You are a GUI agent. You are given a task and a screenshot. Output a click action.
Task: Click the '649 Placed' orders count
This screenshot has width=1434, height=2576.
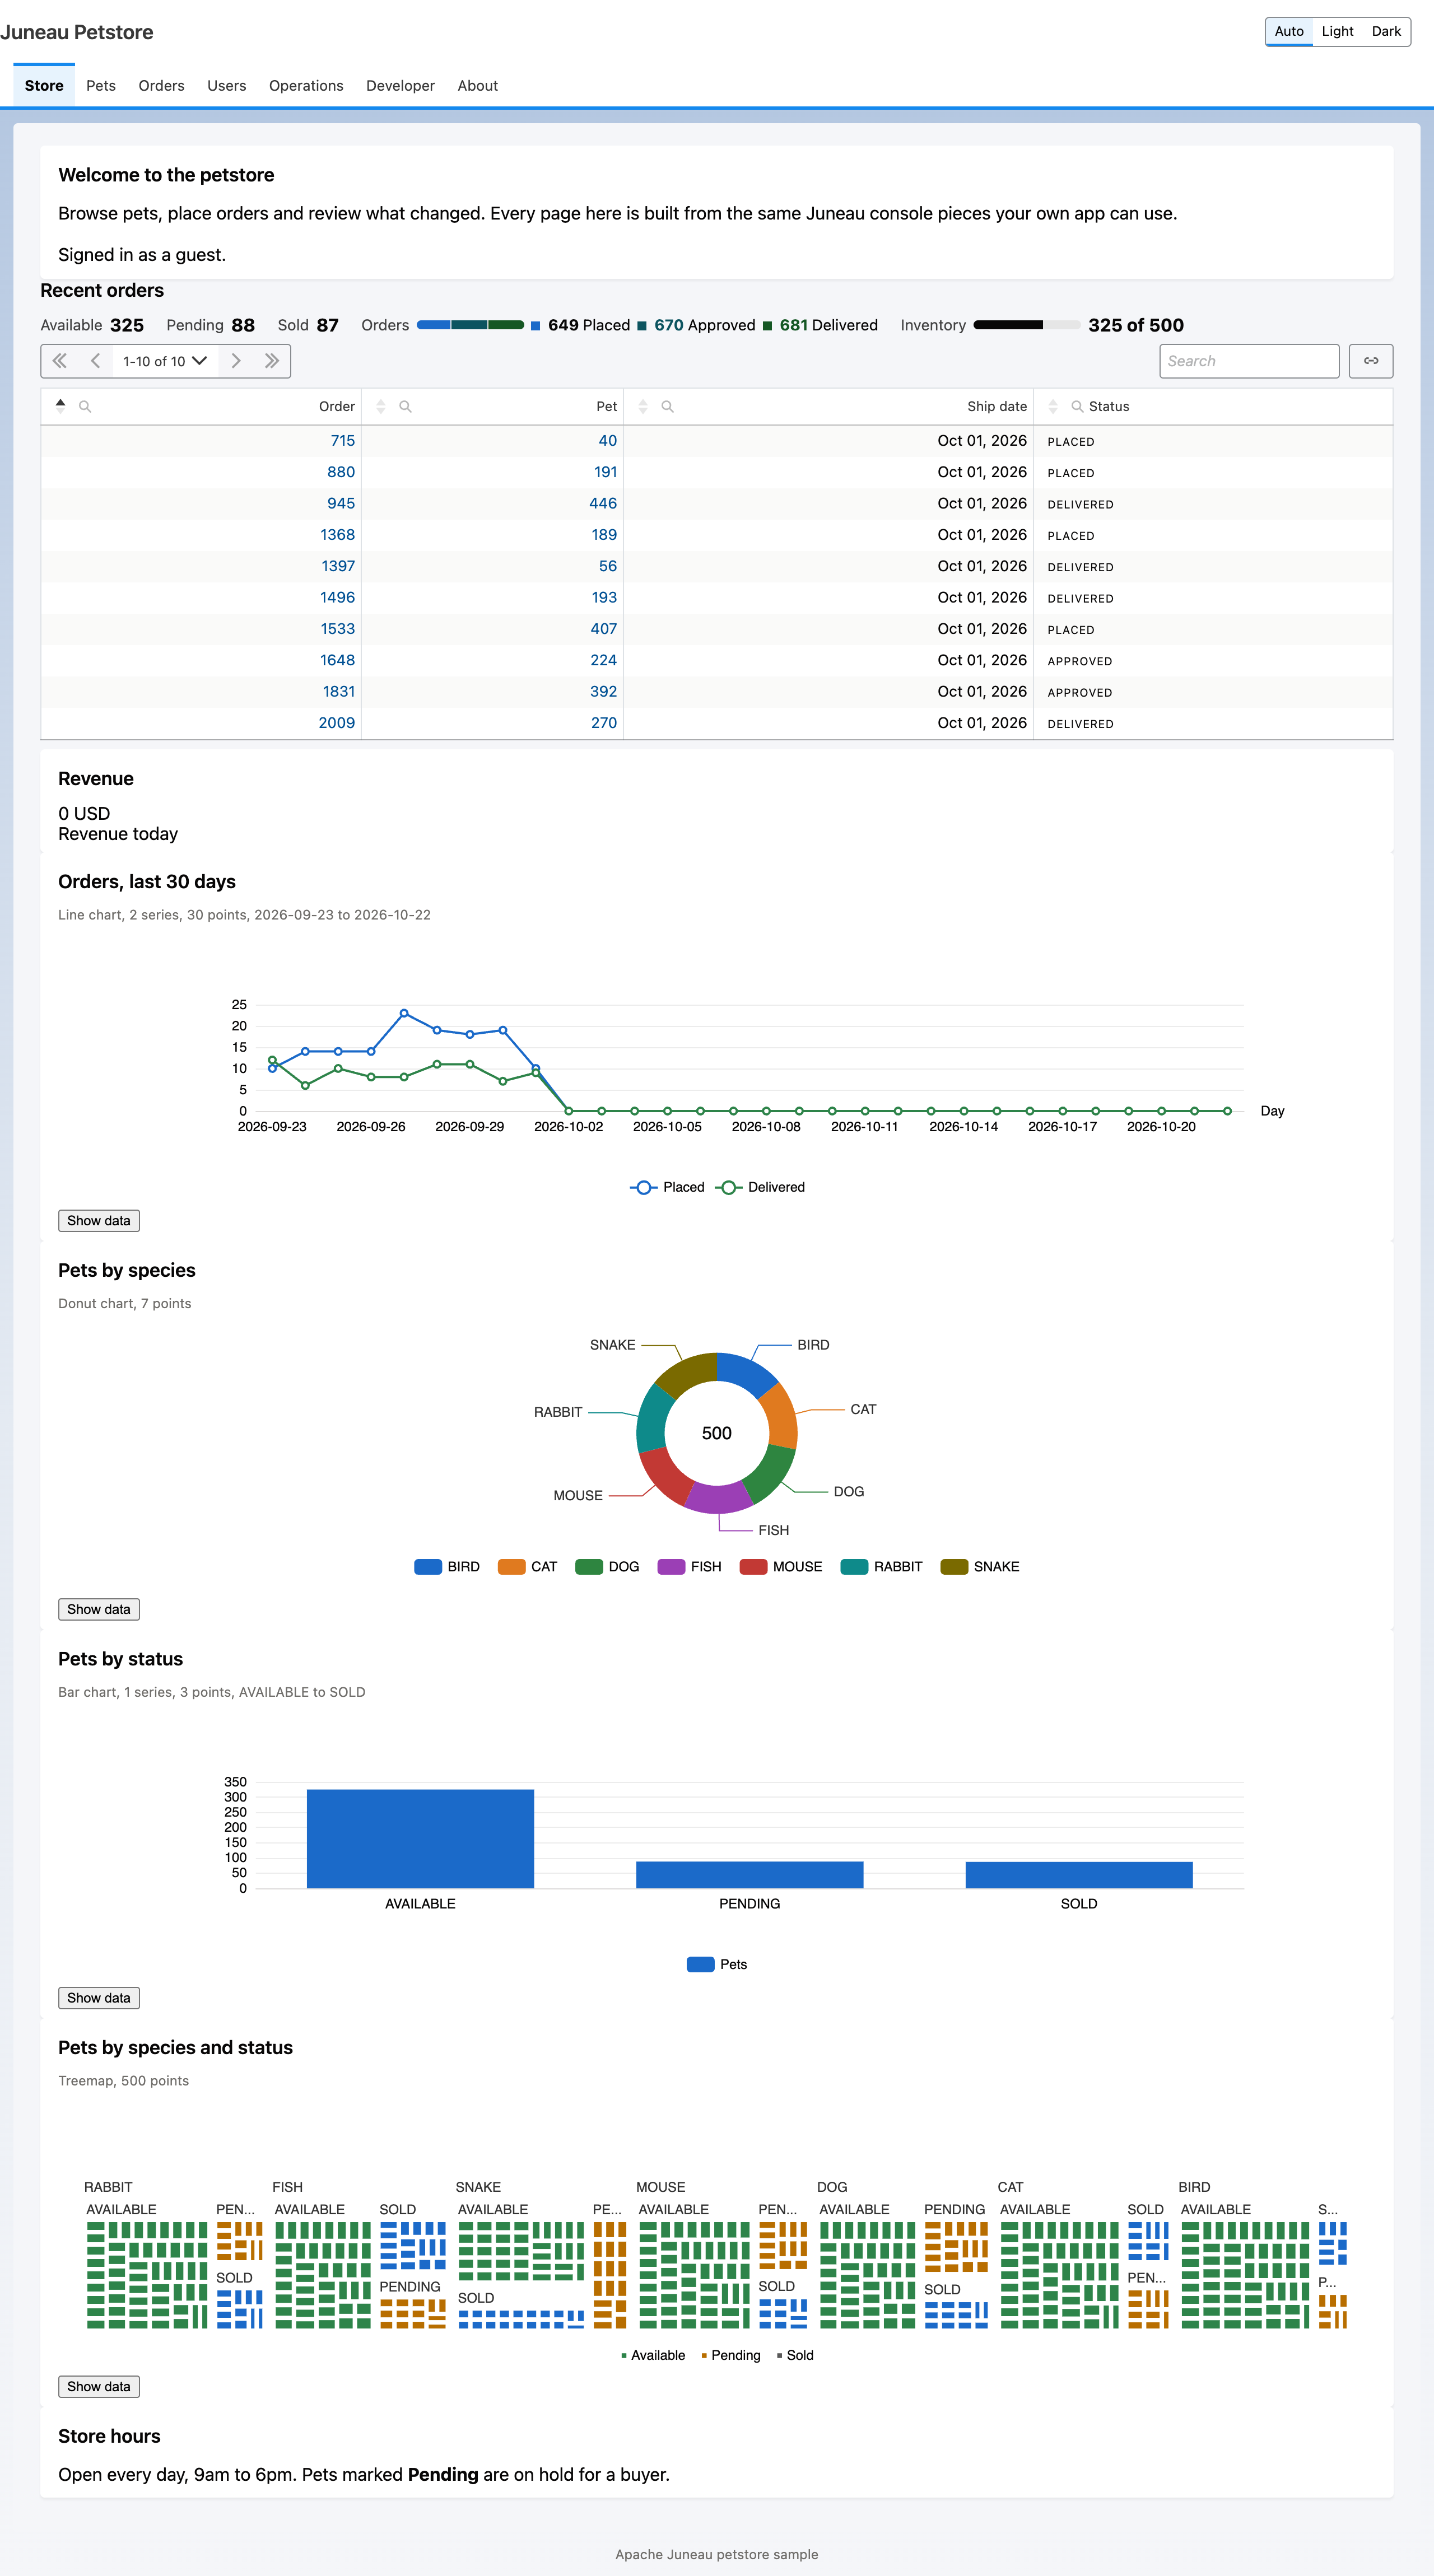click(x=588, y=325)
